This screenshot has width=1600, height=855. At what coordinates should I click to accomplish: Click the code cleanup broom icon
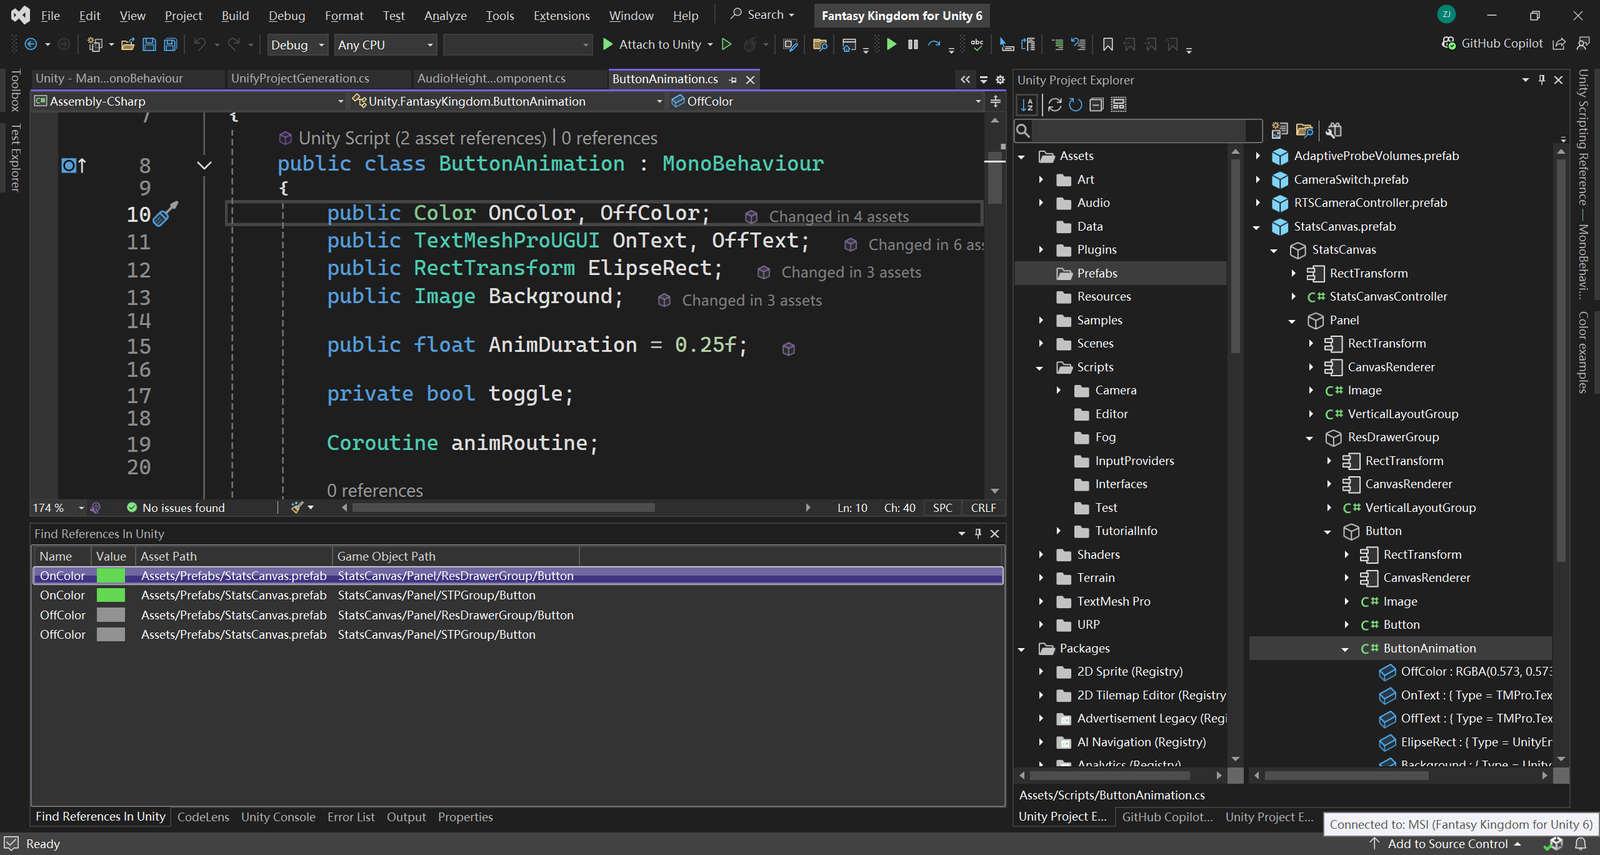[x=296, y=508]
